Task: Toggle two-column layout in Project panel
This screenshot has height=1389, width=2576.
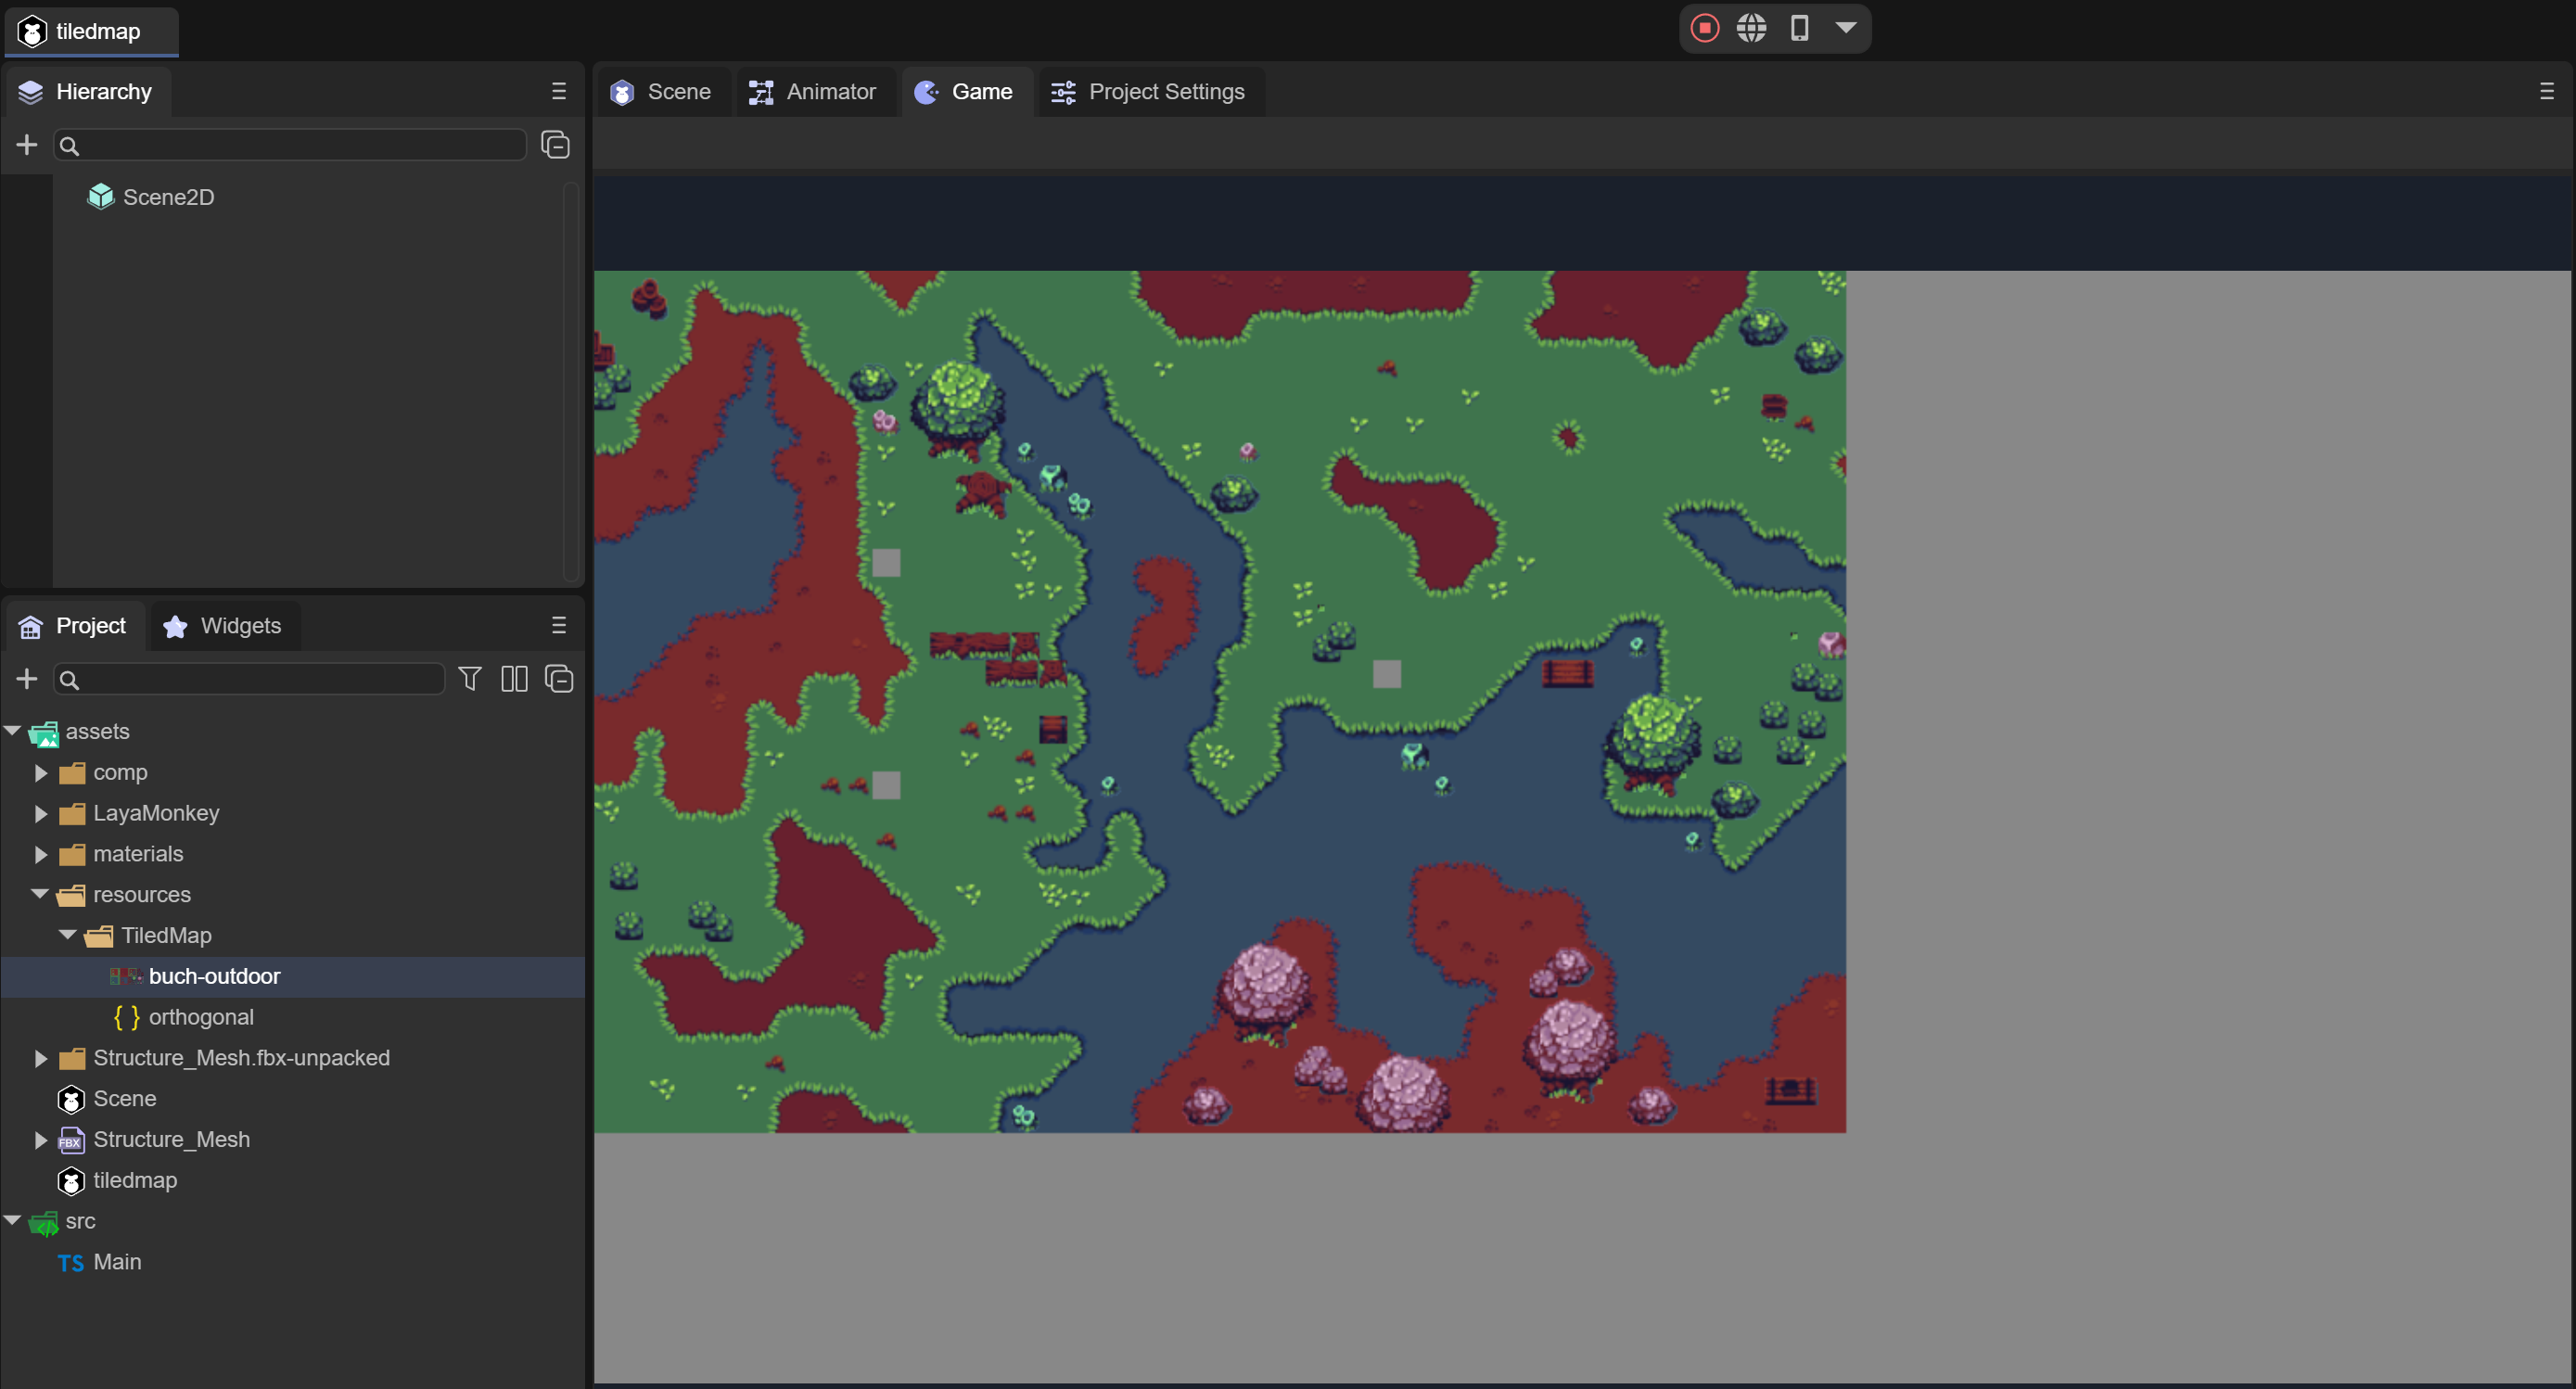Action: 514,679
